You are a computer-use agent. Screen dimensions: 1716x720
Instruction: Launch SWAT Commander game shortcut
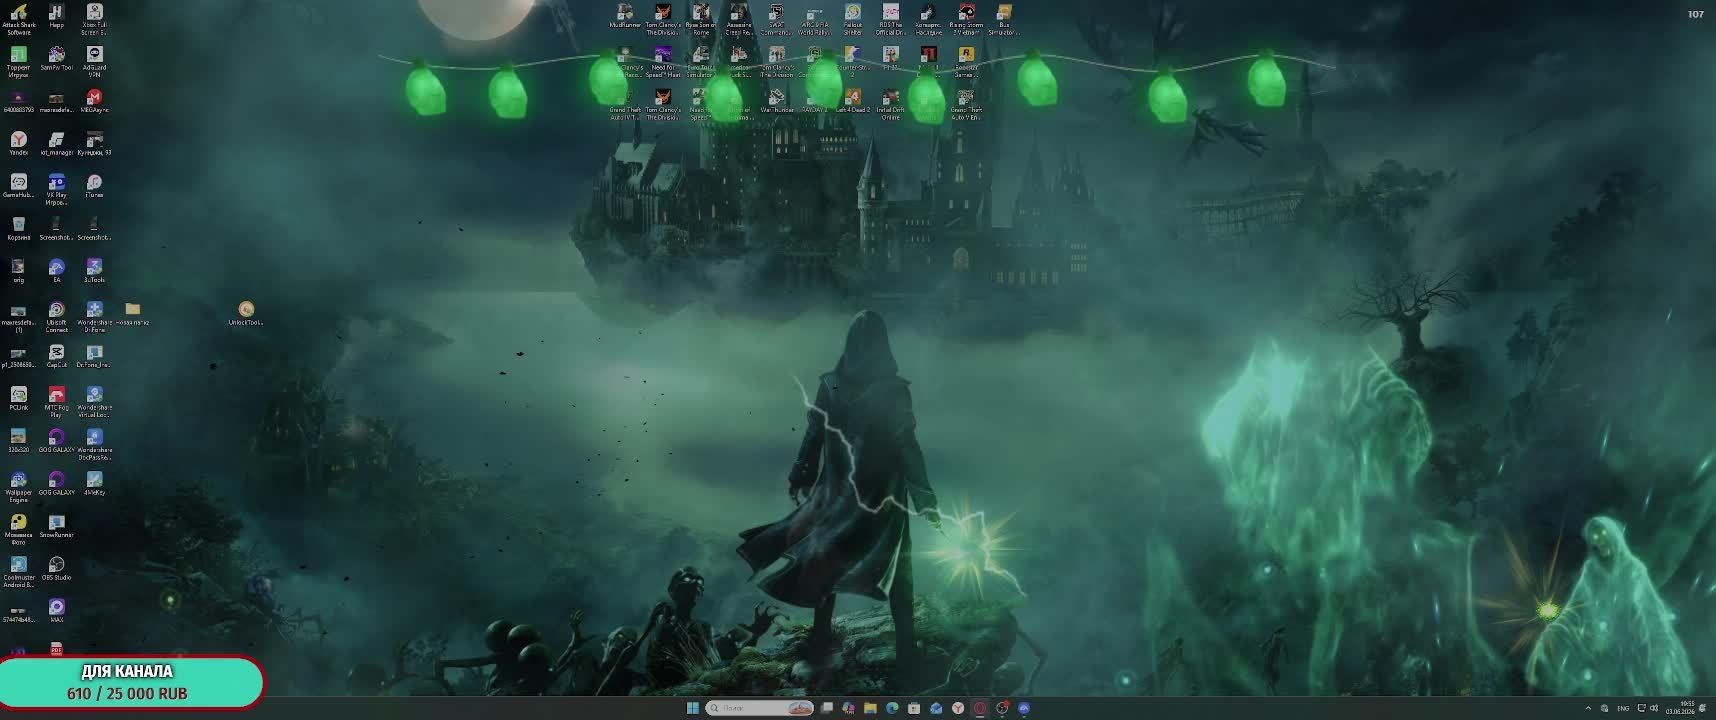pos(776,19)
